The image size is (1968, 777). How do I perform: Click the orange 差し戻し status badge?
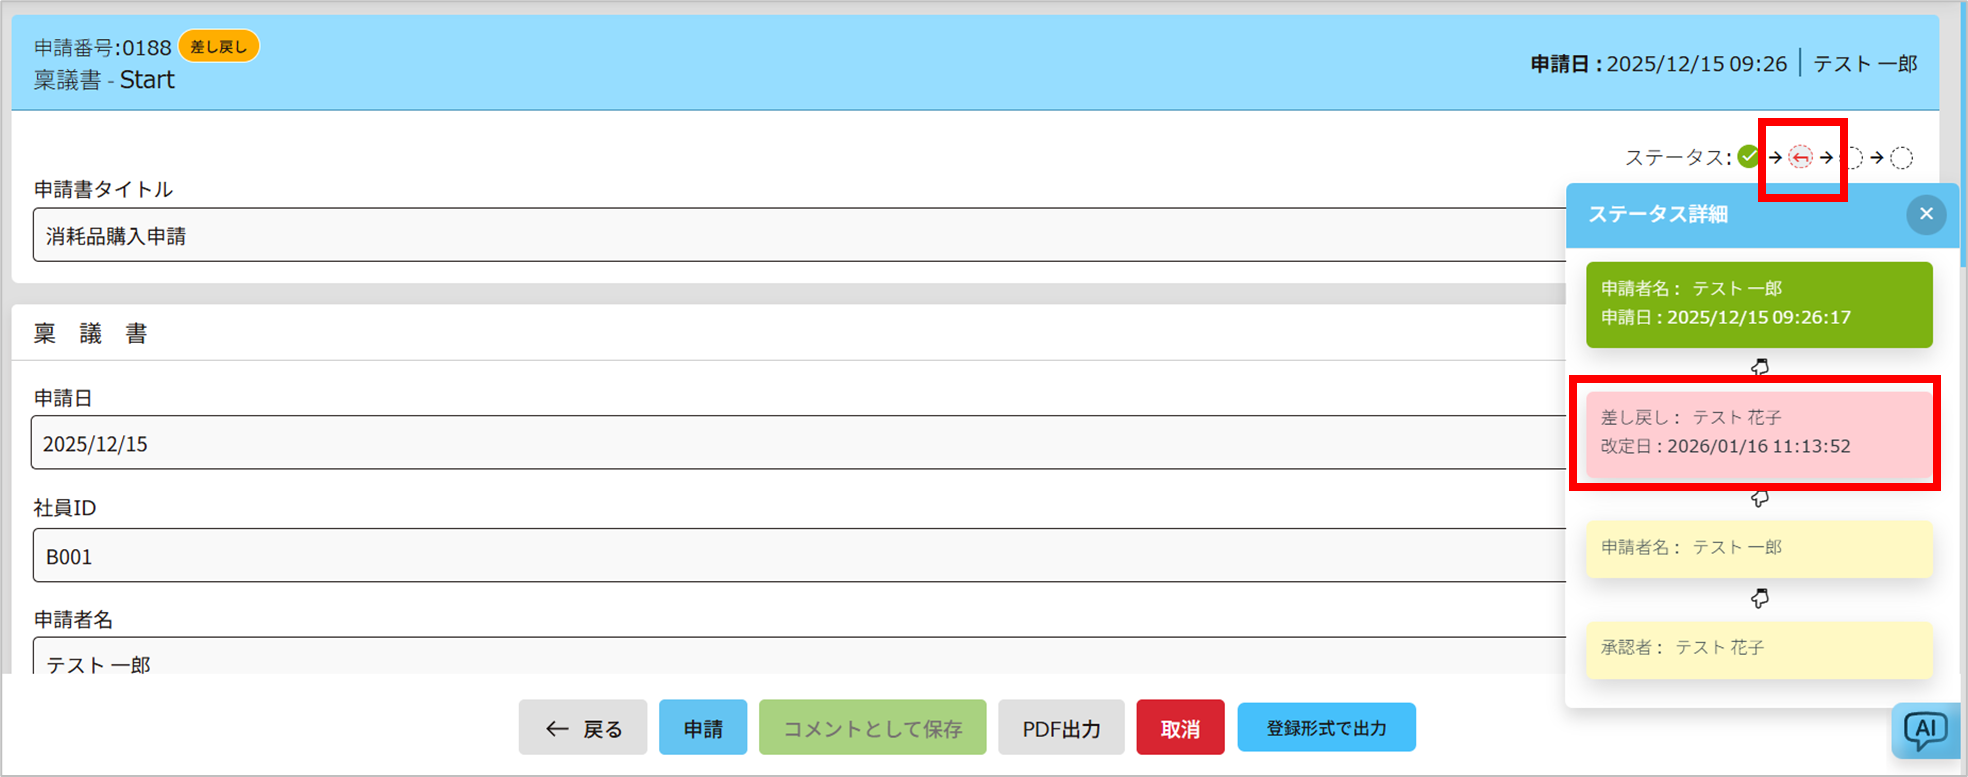(218, 47)
